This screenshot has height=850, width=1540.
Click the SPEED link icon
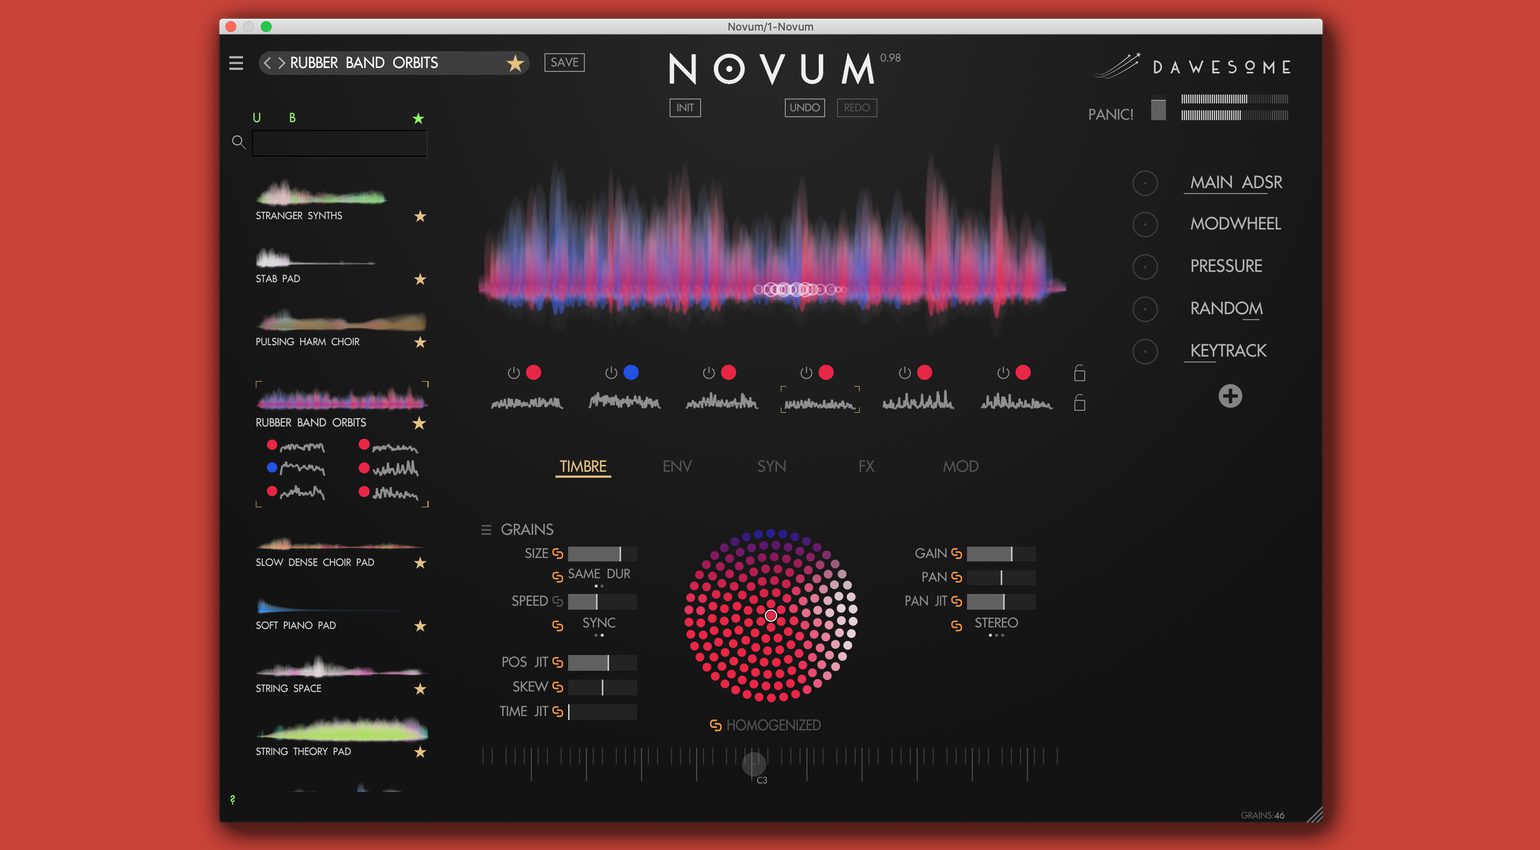tap(558, 601)
